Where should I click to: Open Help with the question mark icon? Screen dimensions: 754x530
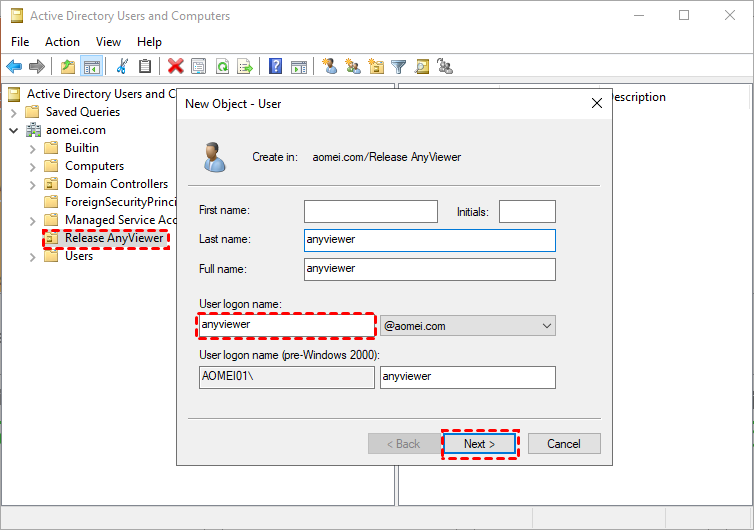coord(275,67)
